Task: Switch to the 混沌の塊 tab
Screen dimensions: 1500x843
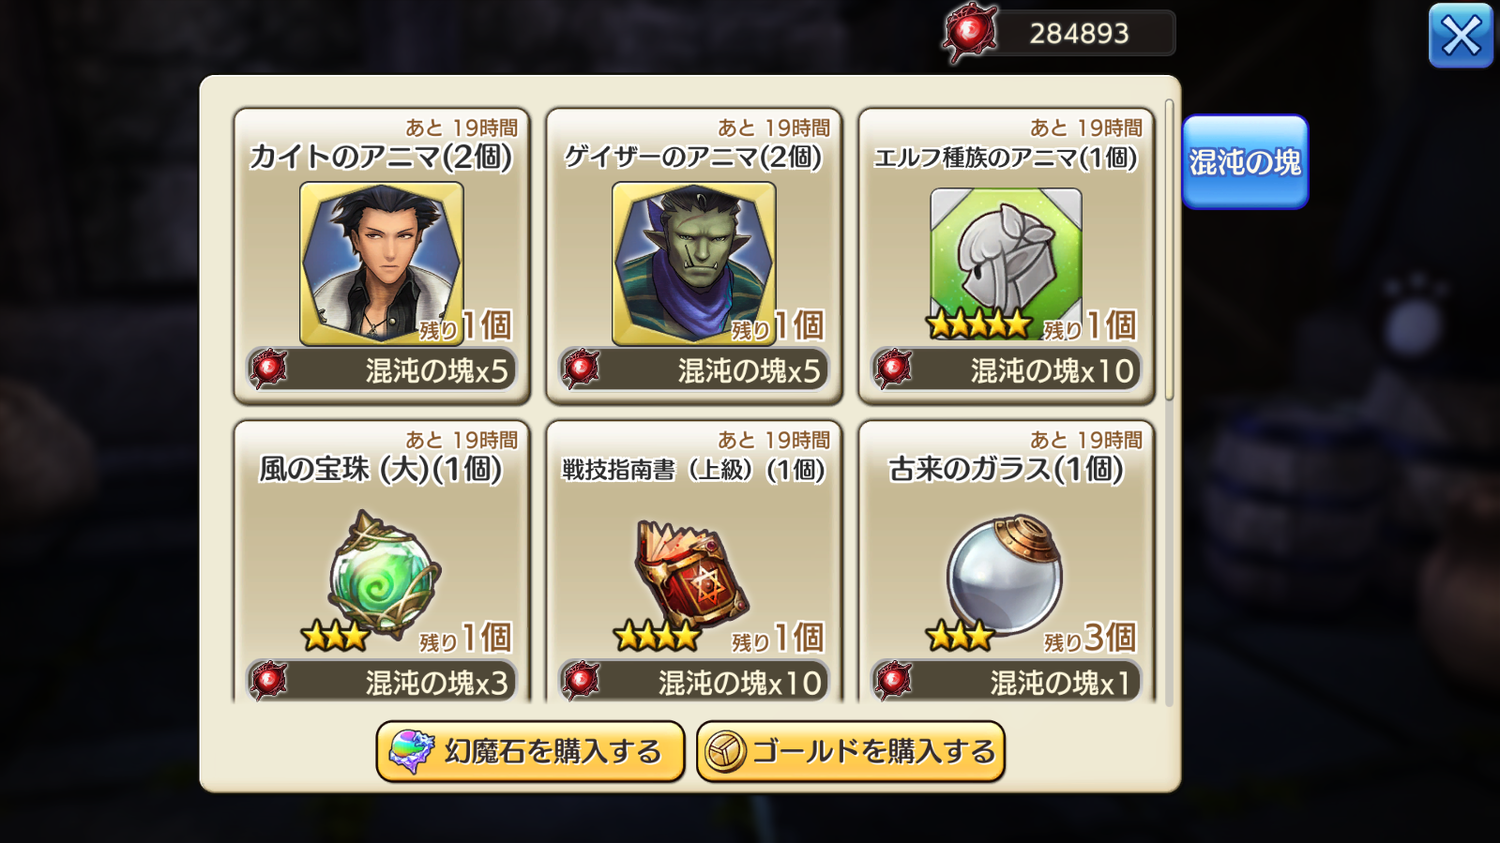Action: tap(1245, 162)
